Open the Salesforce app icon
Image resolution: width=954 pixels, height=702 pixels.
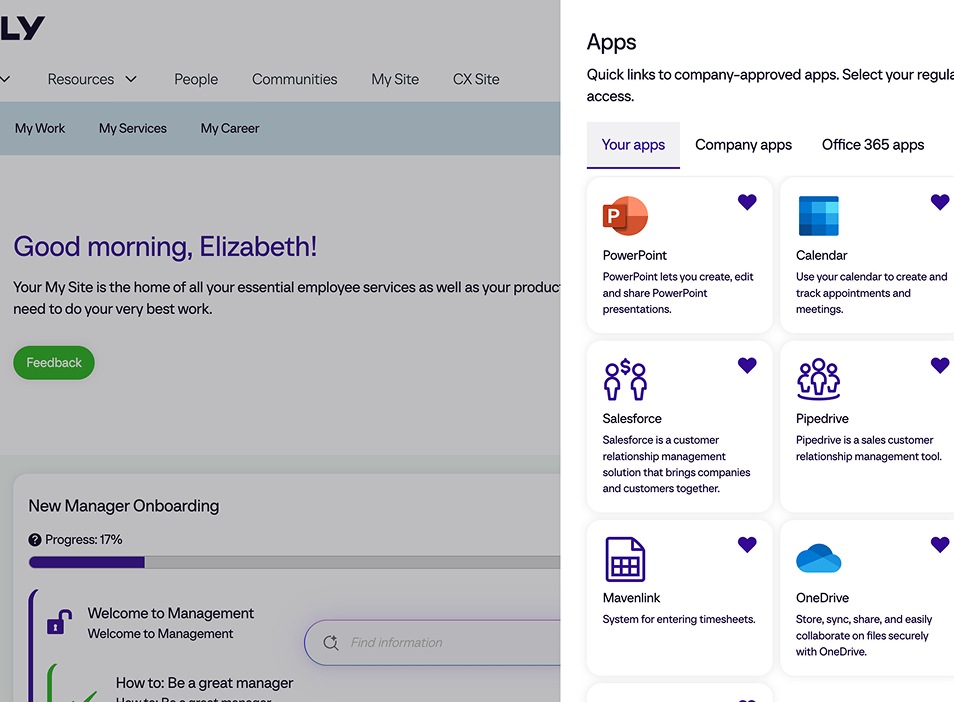tap(625, 380)
